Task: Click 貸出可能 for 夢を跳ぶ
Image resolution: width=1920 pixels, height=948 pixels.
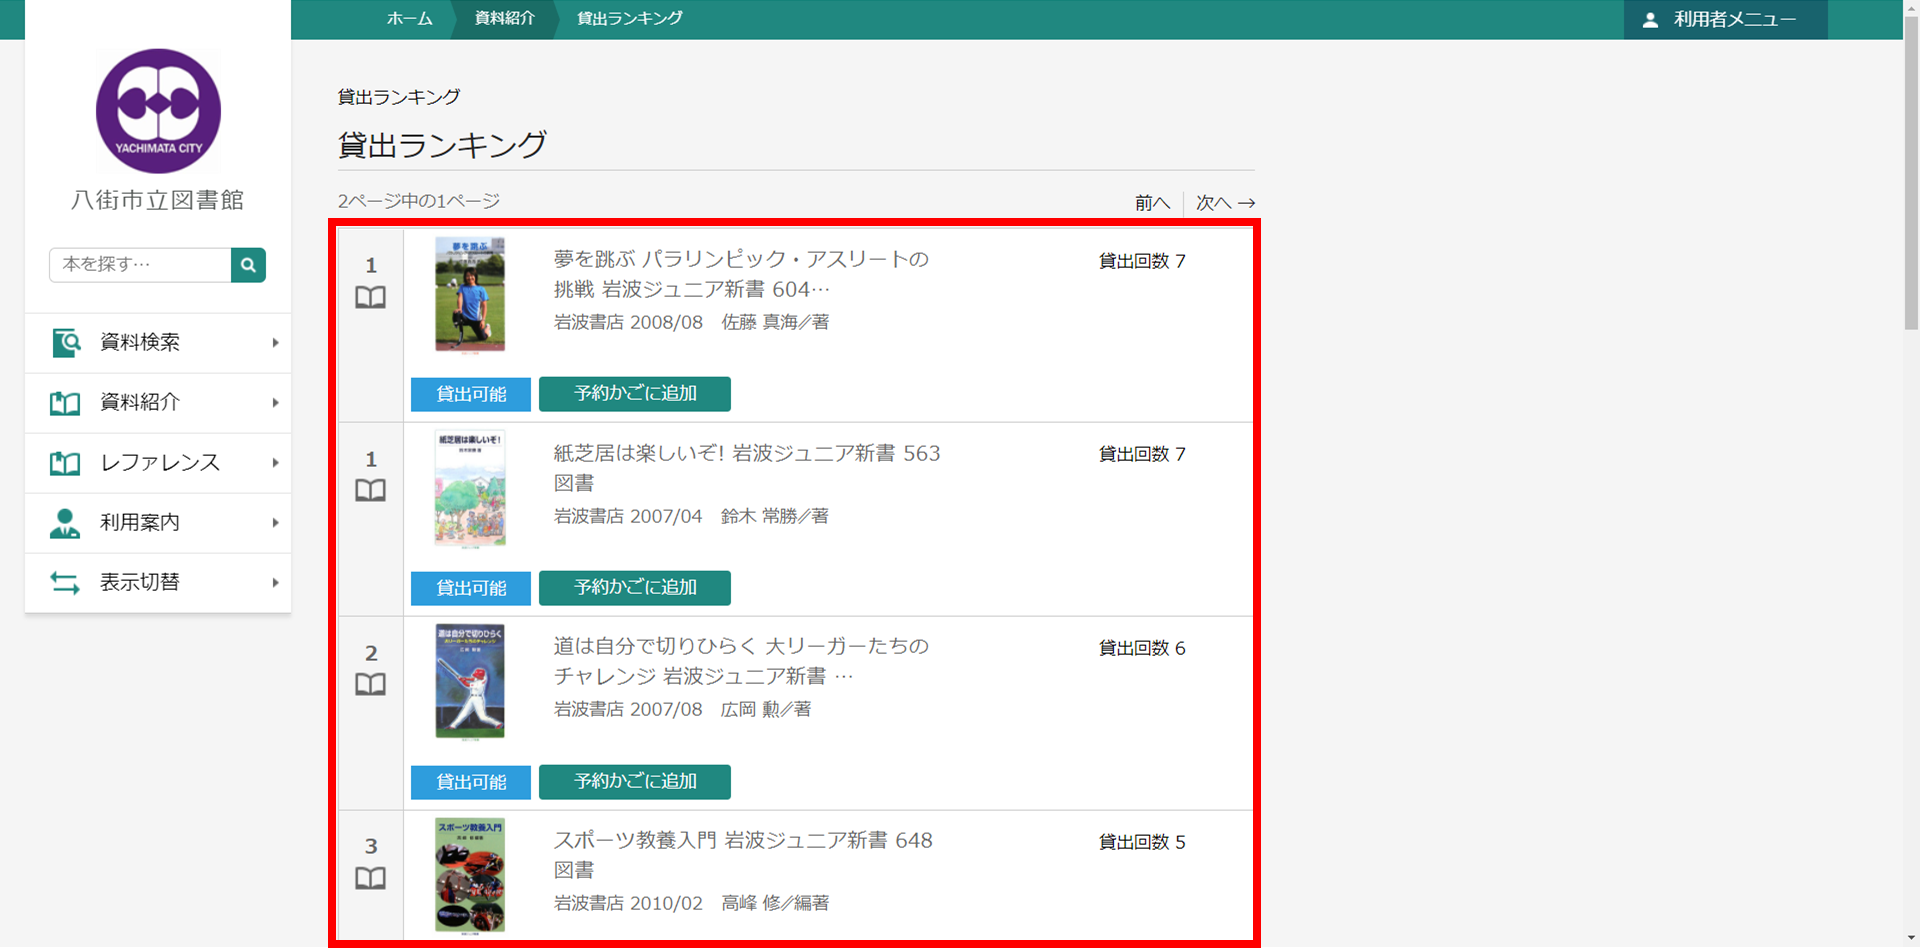Action: click(471, 394)
